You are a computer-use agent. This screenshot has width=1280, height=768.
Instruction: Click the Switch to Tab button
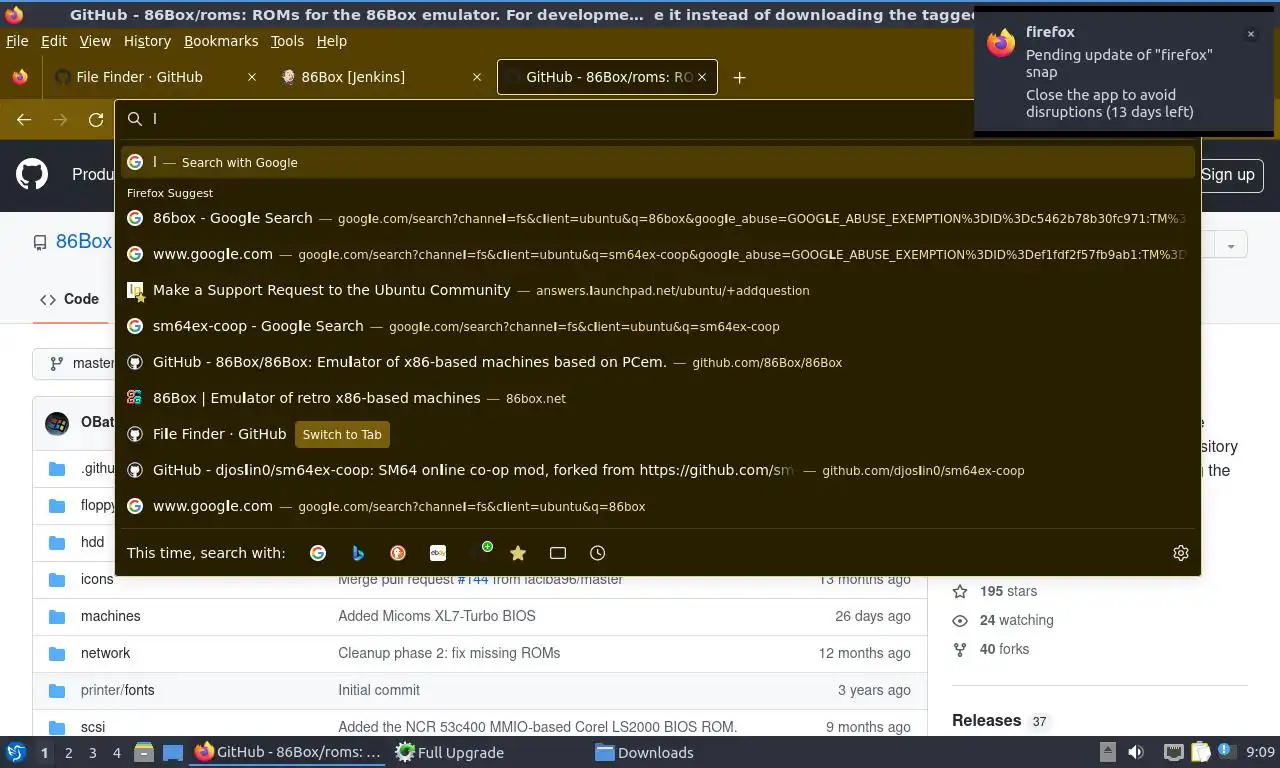[x=342, y=434]
